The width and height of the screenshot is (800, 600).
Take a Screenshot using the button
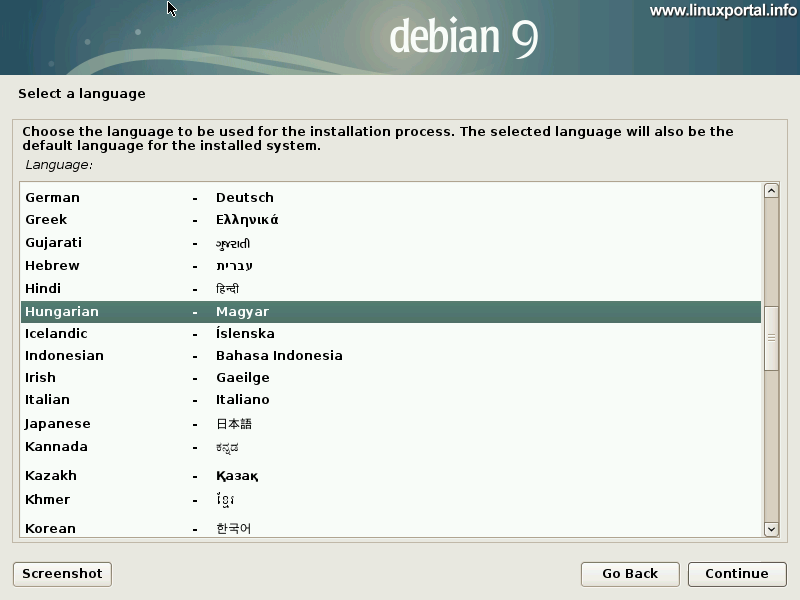[62, 574]
